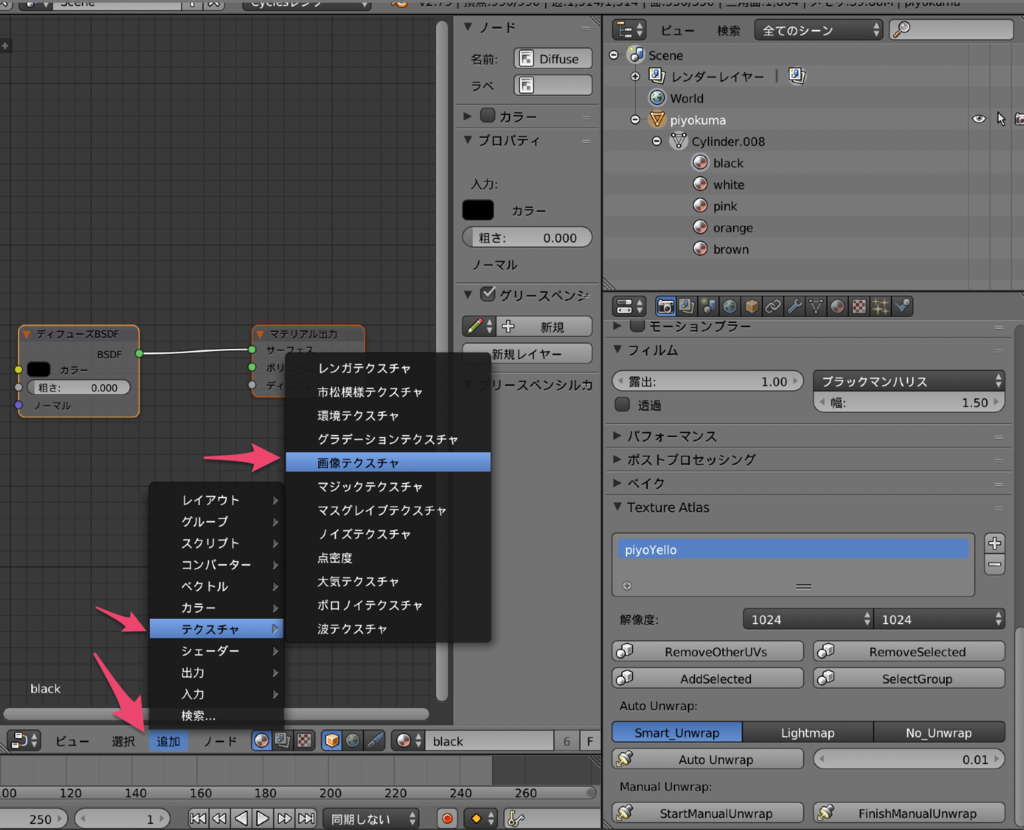The height and width of the screenshot is (830, 1024).
Task: Open the 追加 menu in node editor
Action: coord(168,741)
